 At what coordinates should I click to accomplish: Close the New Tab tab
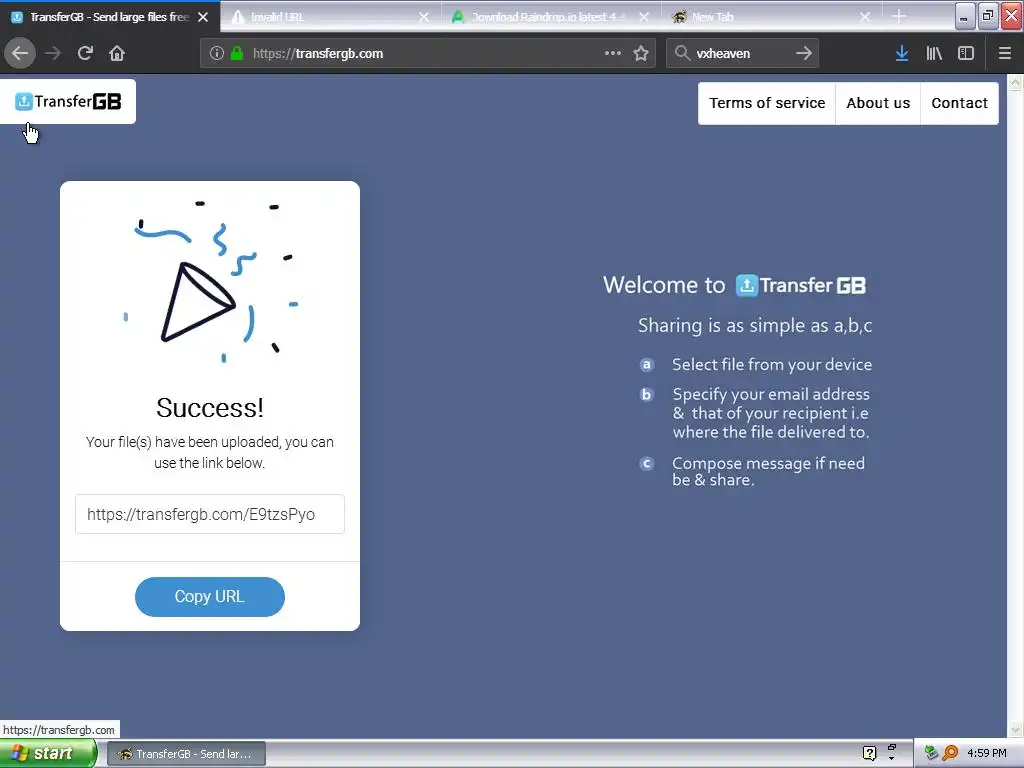click(x=865, y=17)
